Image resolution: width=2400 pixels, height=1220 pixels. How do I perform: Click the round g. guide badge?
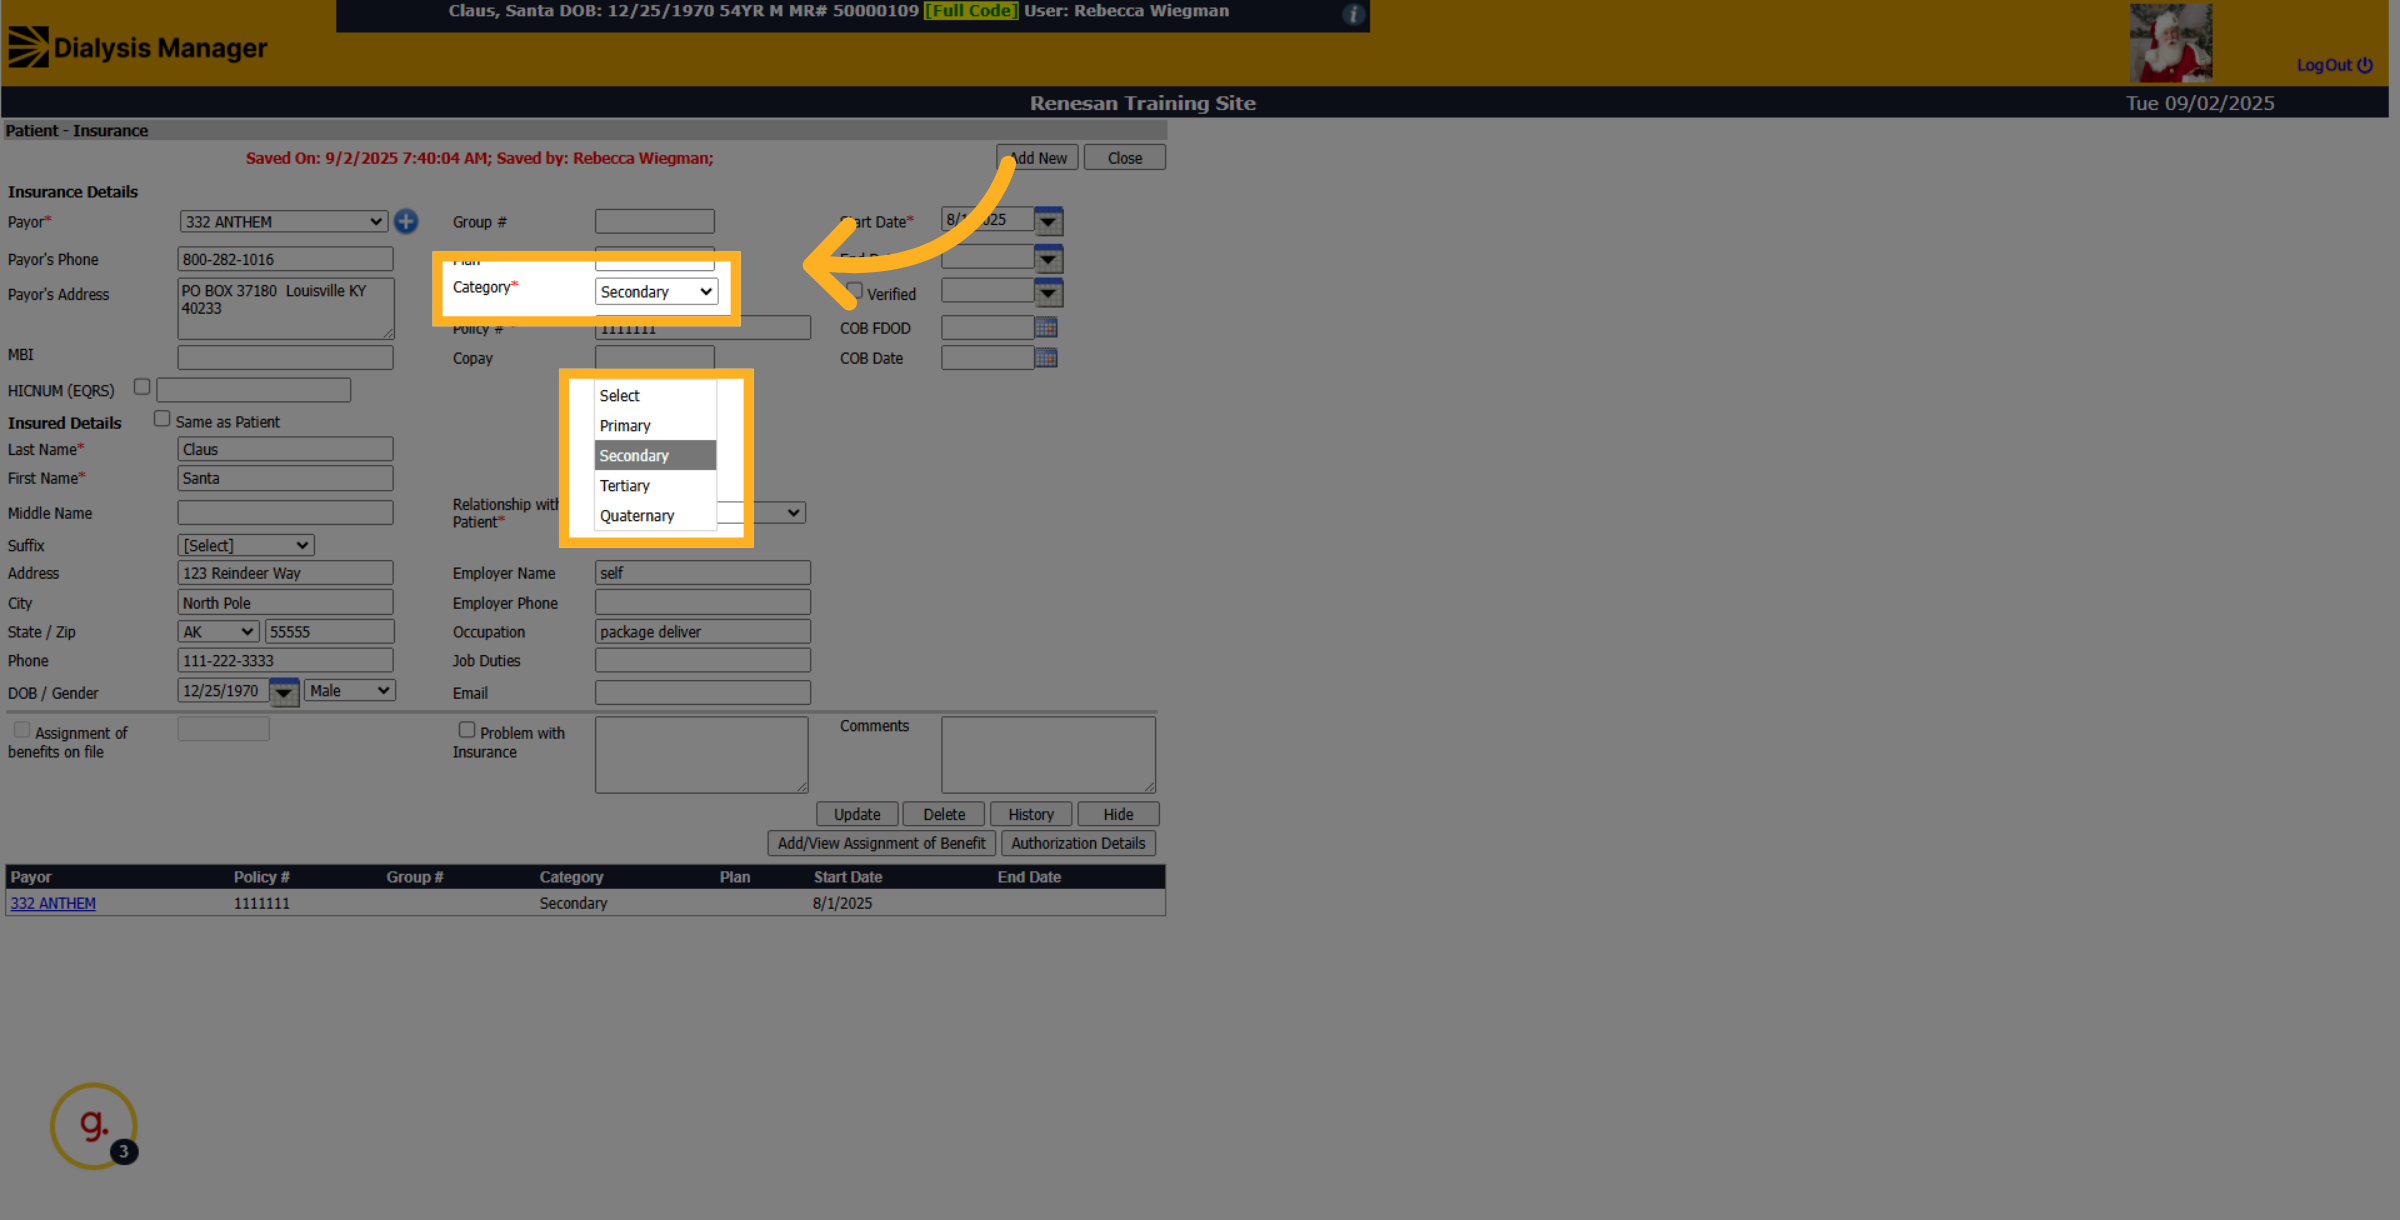(x=94, y=1126)
